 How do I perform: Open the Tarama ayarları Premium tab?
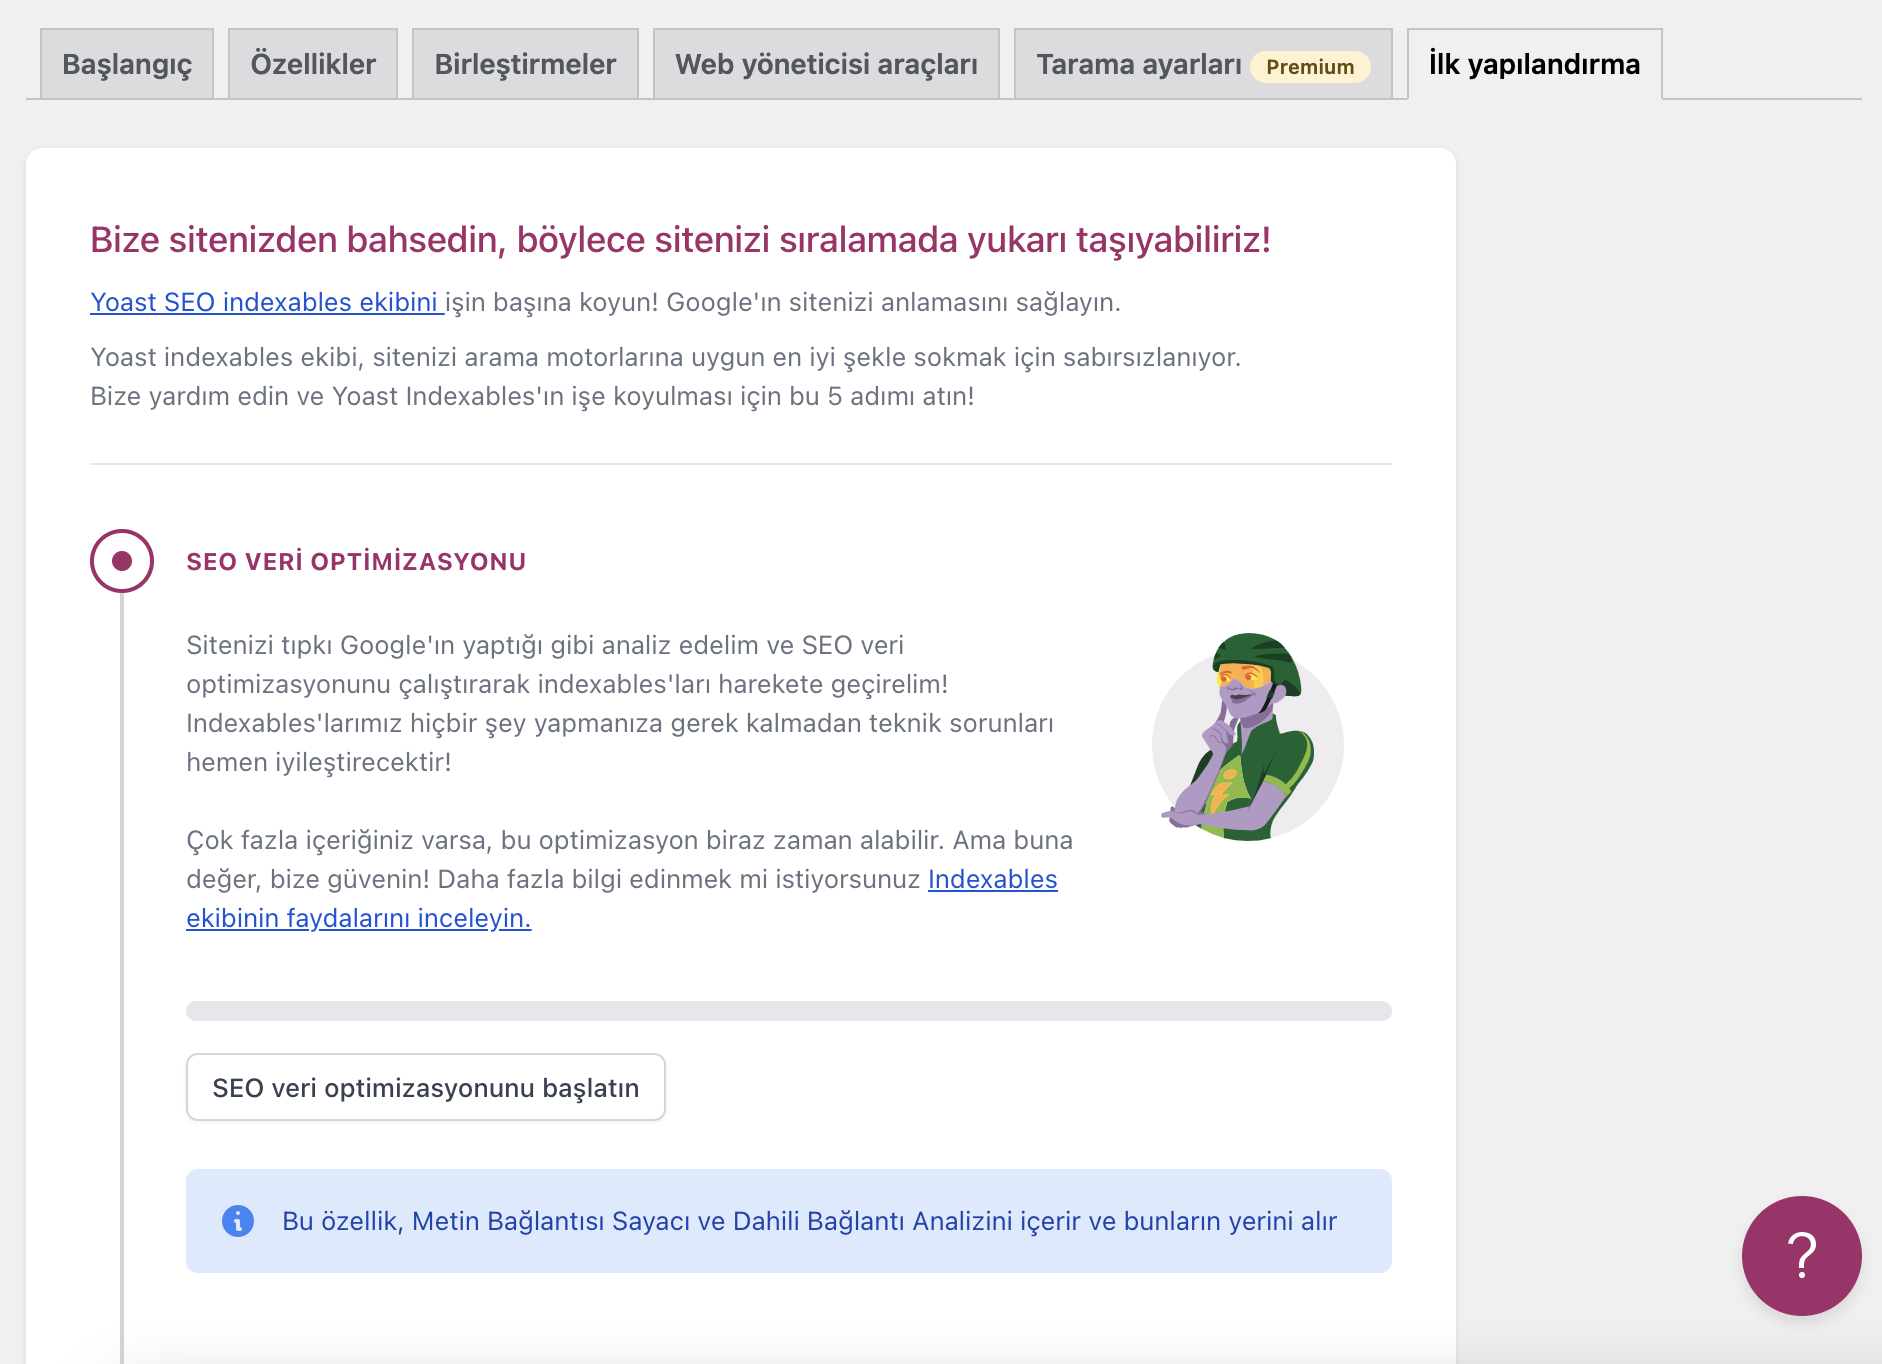[1203, 64]
